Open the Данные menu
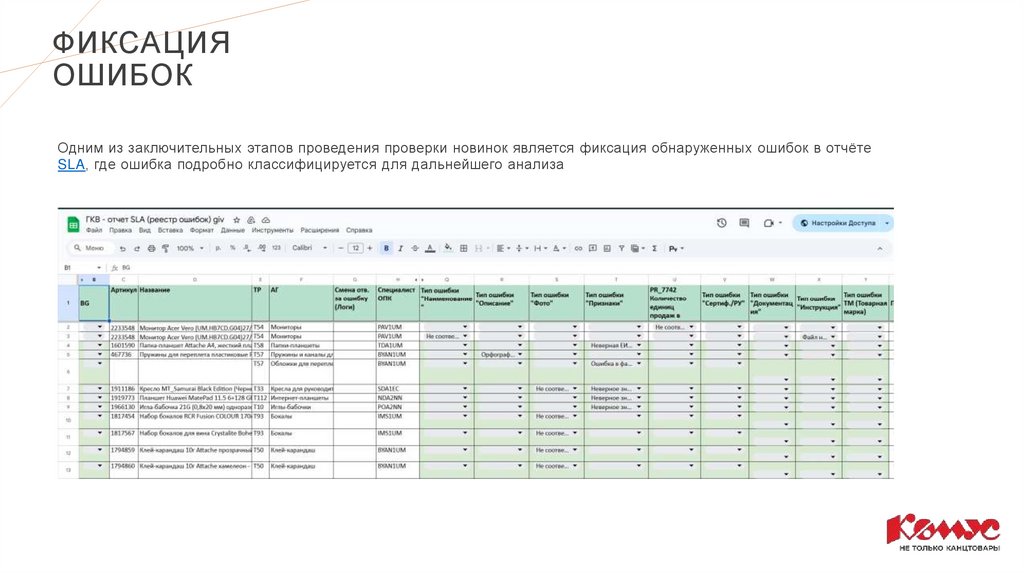This screenshot has width=1024, height=574. point(232,231)
